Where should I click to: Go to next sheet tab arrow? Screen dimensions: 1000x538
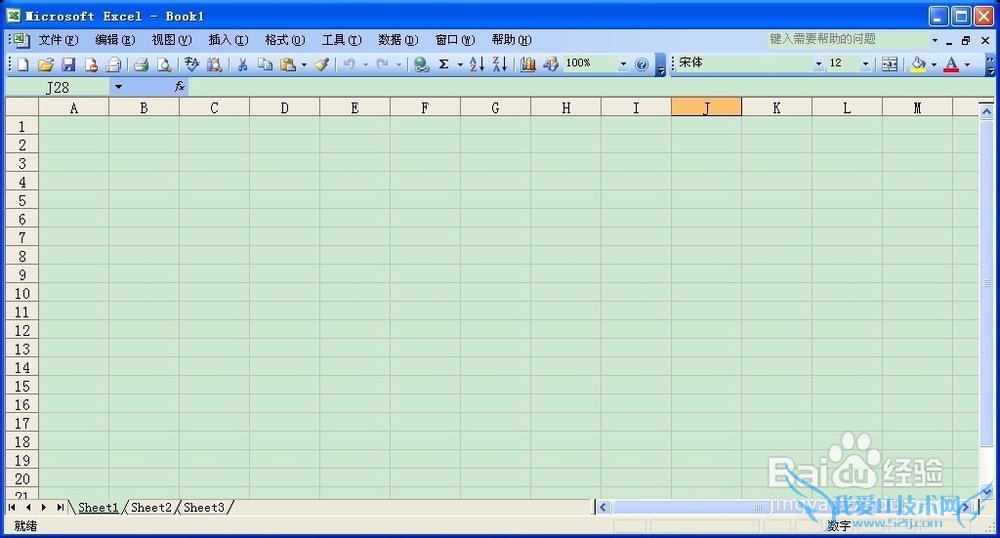(x=43, y=507)
